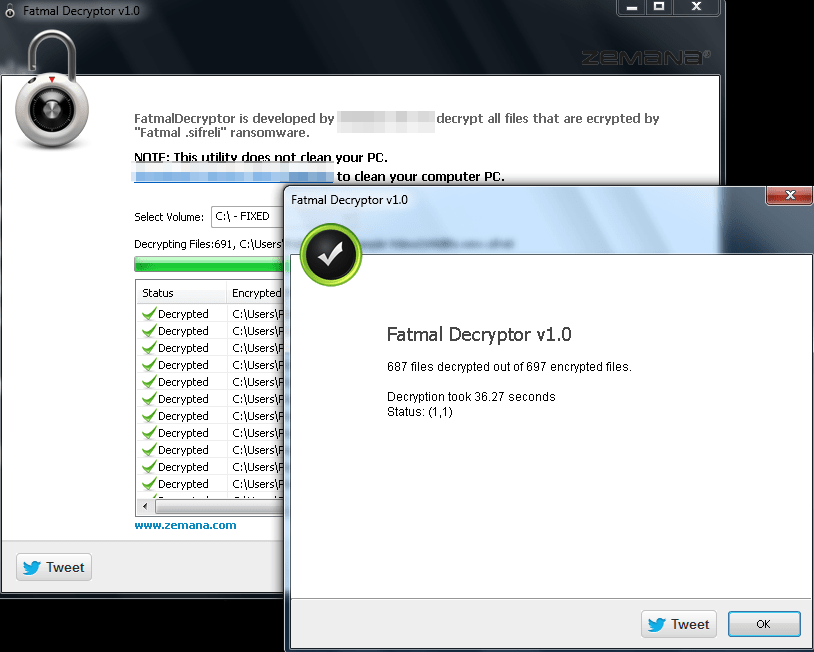Click the green checkmark badge in the dialog
The image size is (814, 652).
330,256
